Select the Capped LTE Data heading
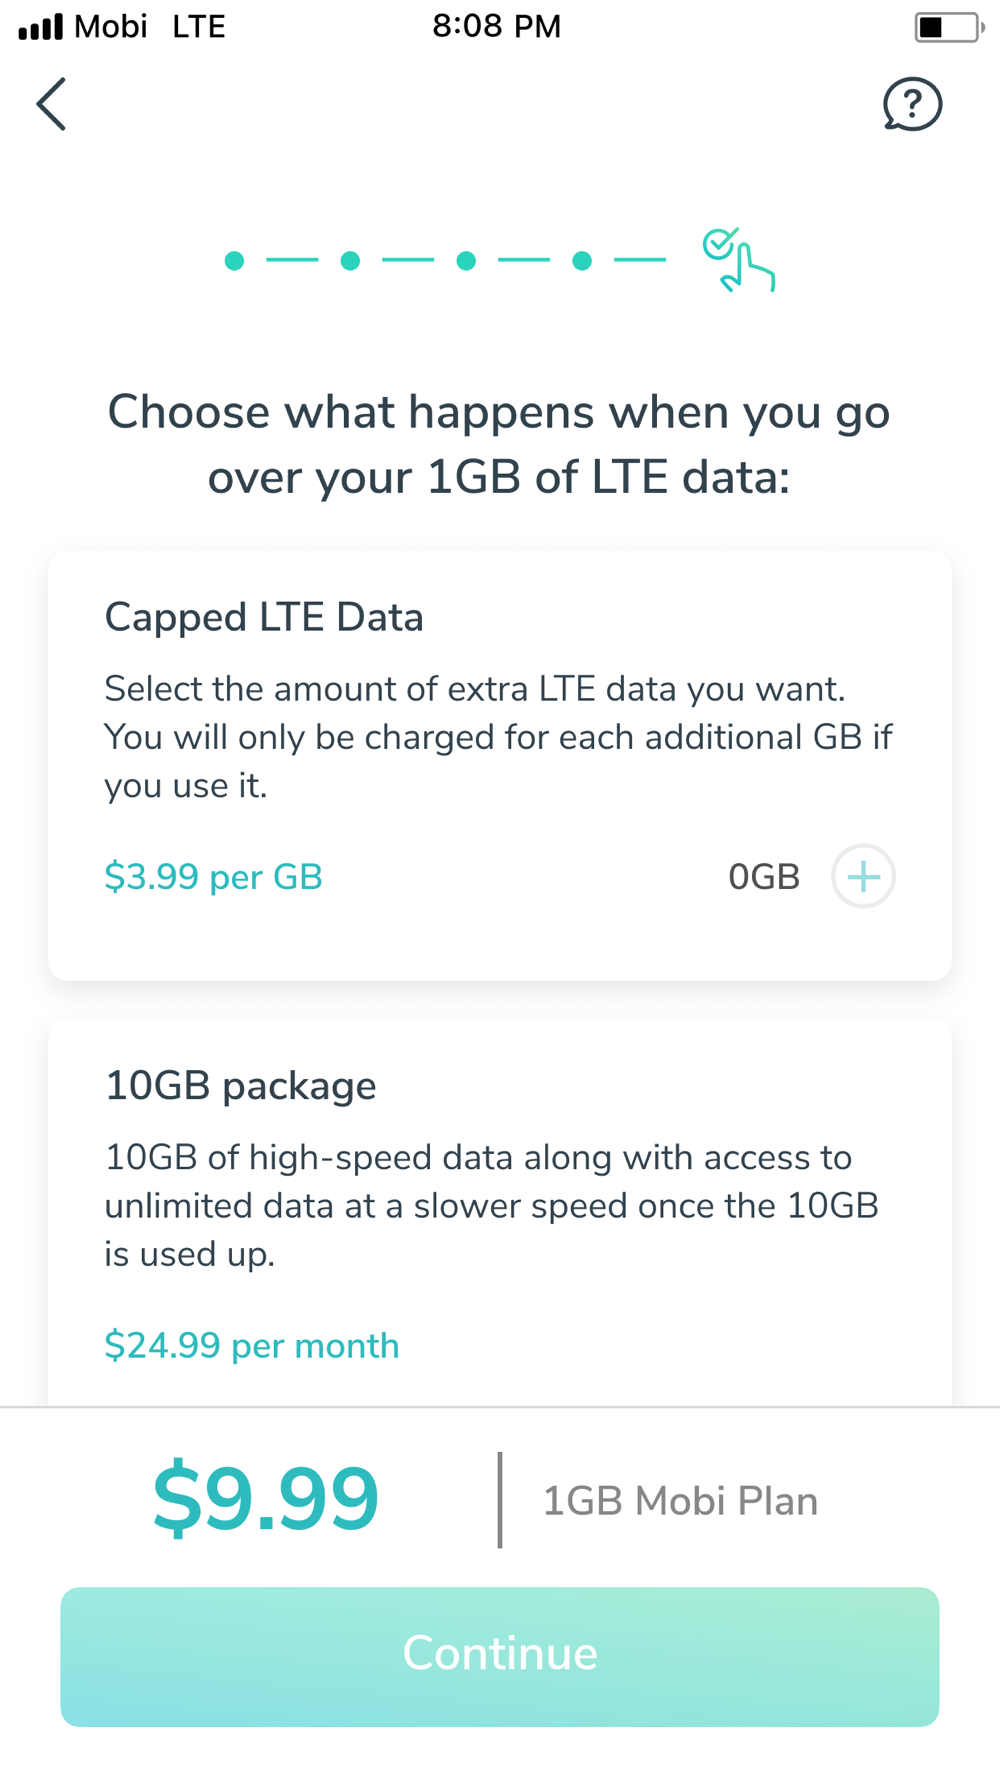Viewport: 1000px width, 1778px height. [x=264, y=617]
